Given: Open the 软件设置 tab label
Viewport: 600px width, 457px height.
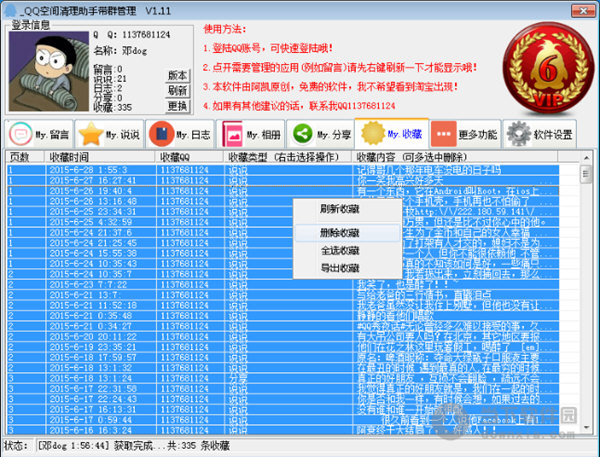Looking at the screenshot, I should [x=553, y=135].
